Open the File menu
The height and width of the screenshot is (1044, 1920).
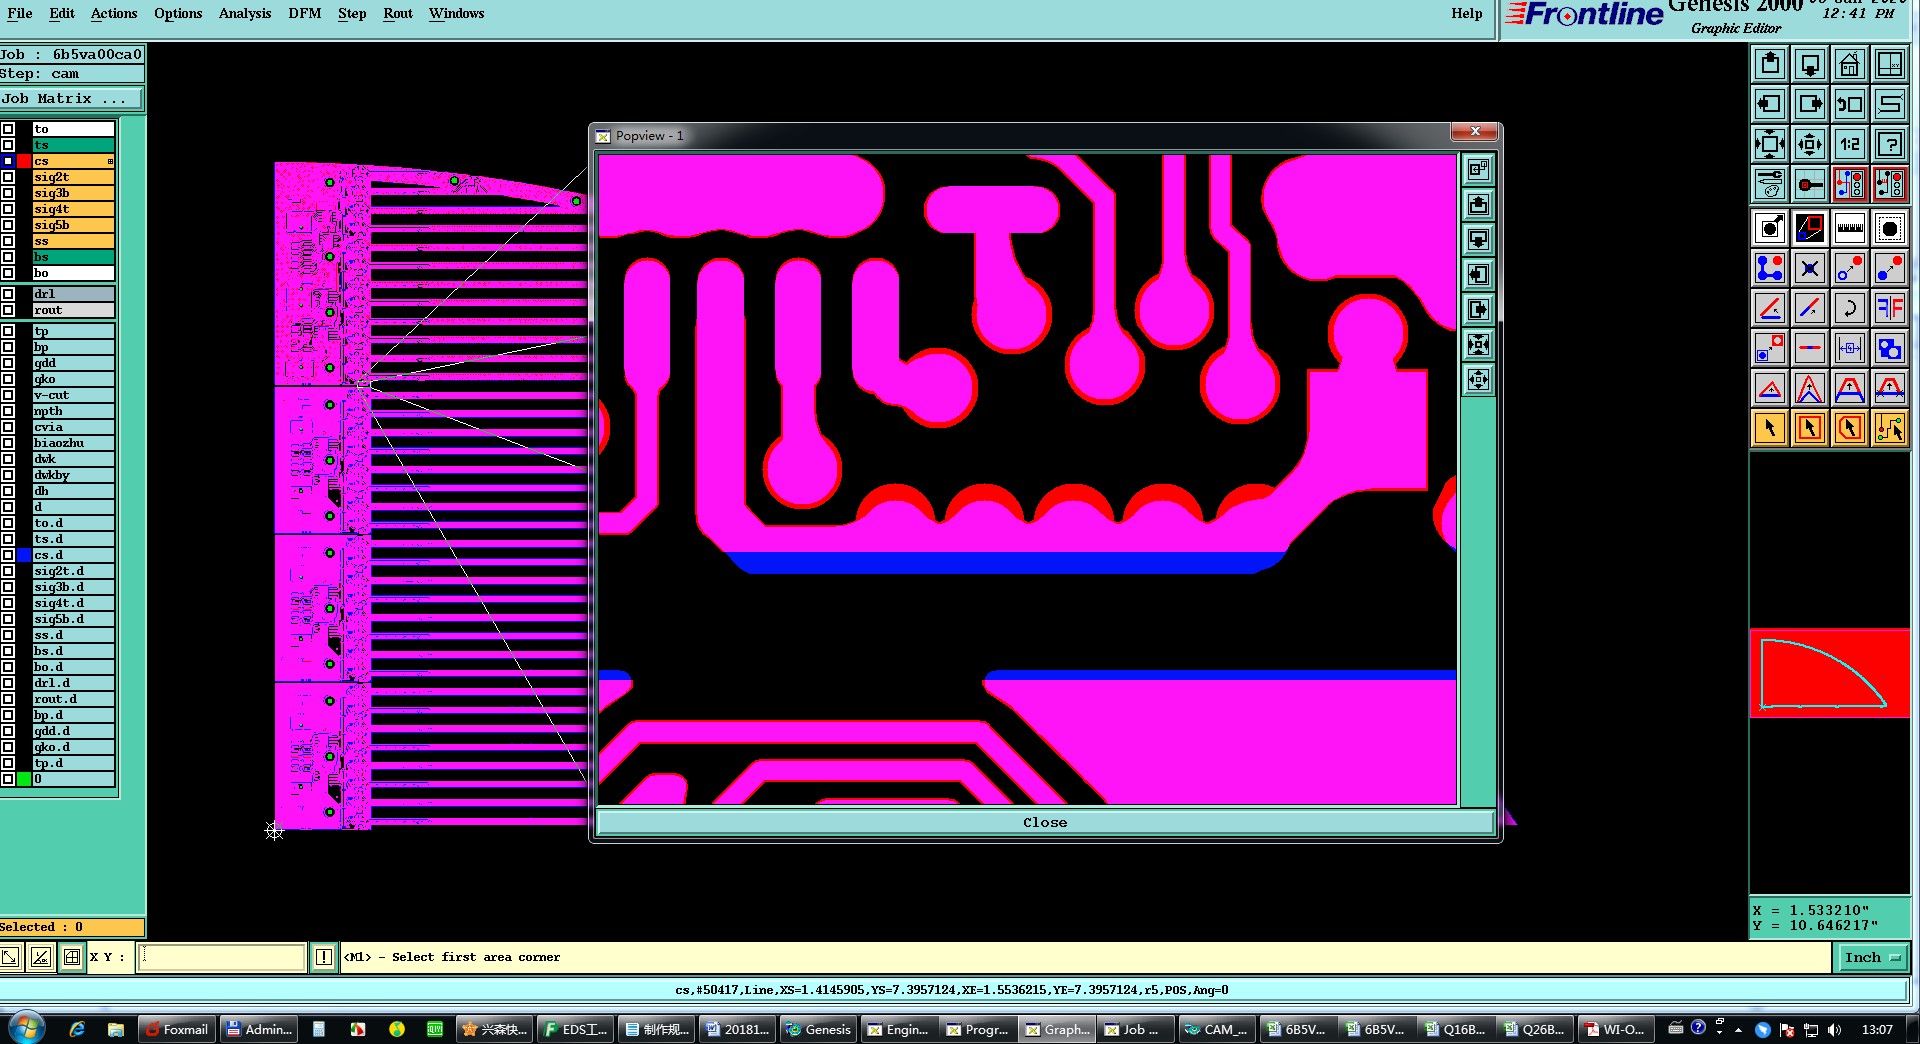(20, 13)
